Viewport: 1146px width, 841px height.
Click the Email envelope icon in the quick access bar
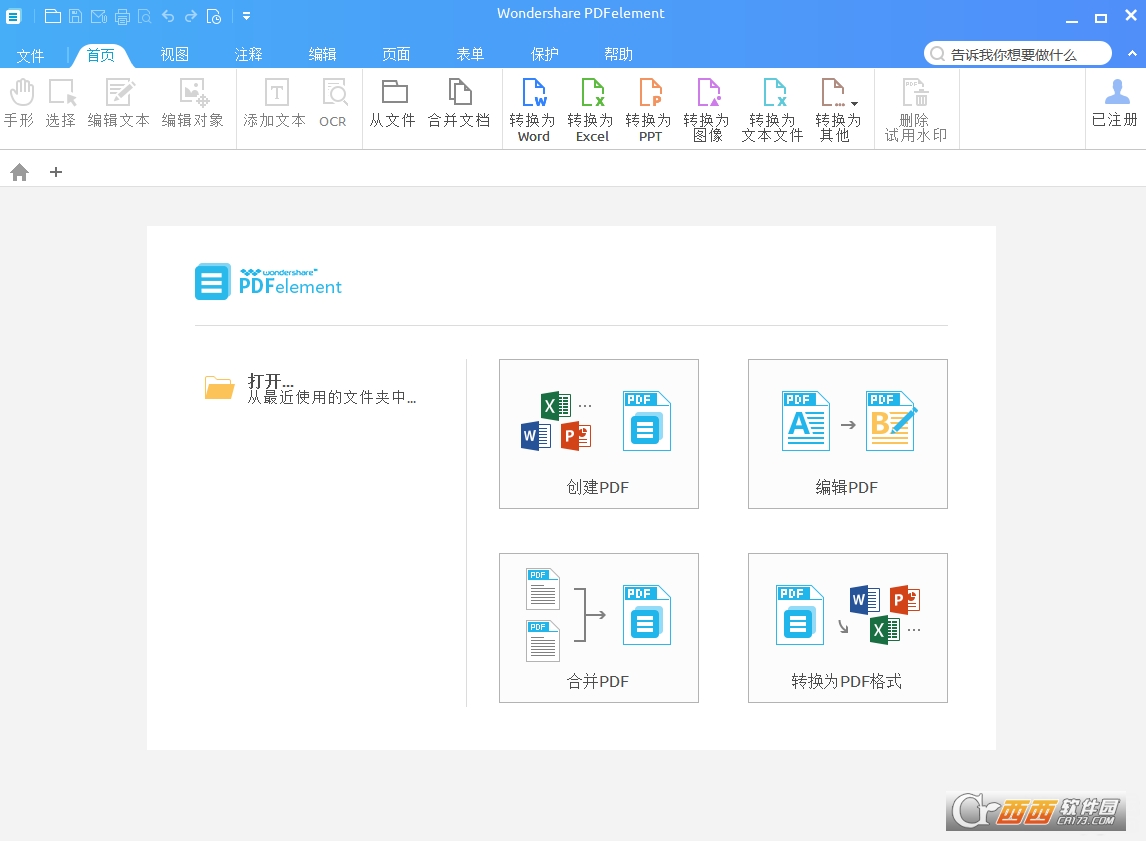[99, 16]
